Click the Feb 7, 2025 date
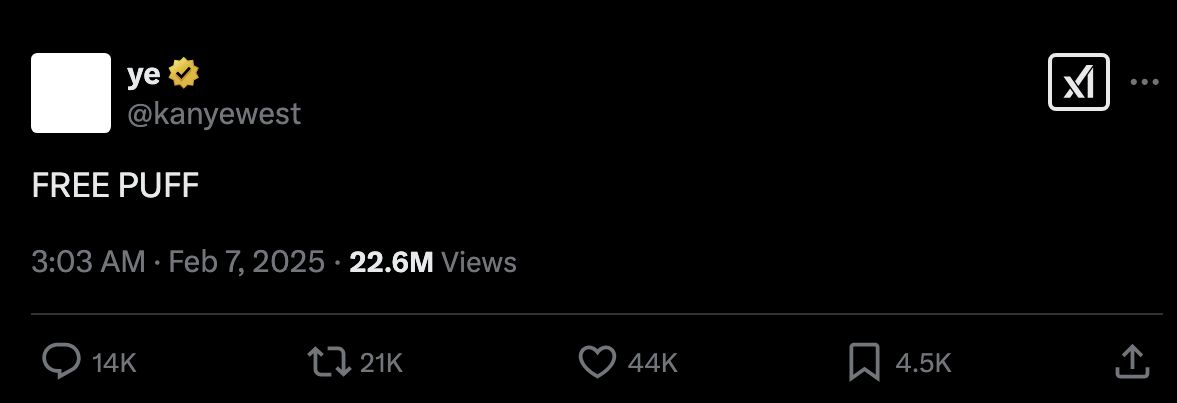The height and width of the screenshot is (403, 1177). (246, 263)
